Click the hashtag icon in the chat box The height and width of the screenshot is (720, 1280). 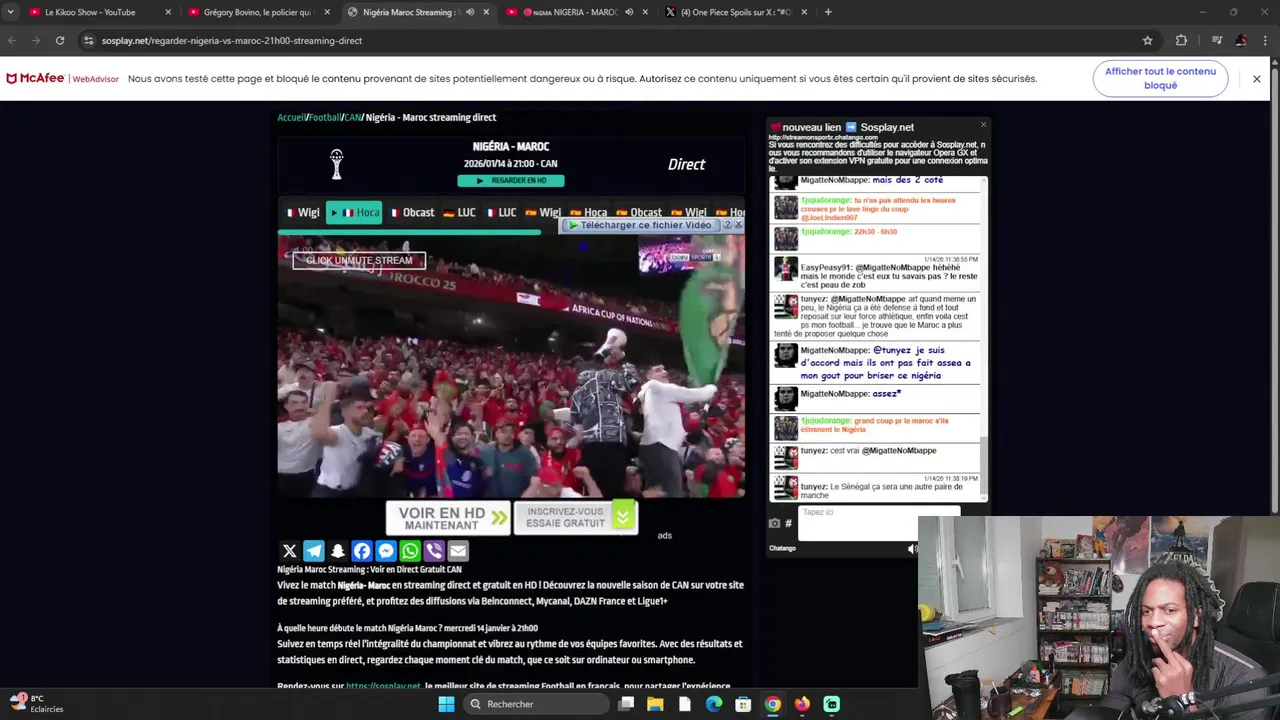point(788,523)
